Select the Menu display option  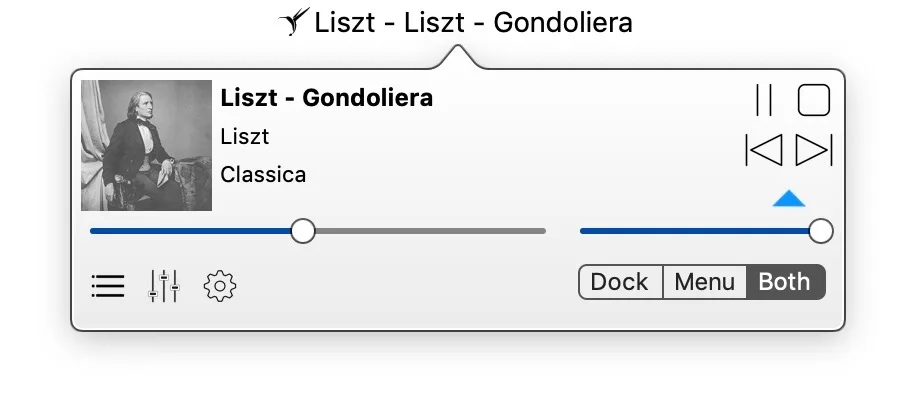coord(704,282)
